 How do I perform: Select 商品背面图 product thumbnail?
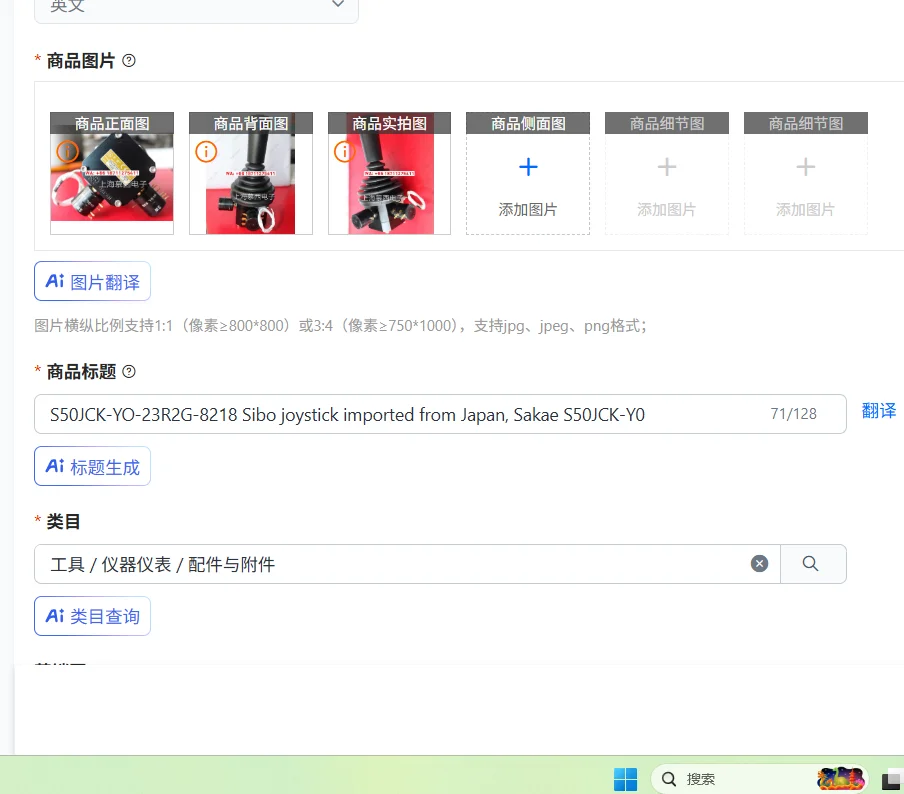251,173
